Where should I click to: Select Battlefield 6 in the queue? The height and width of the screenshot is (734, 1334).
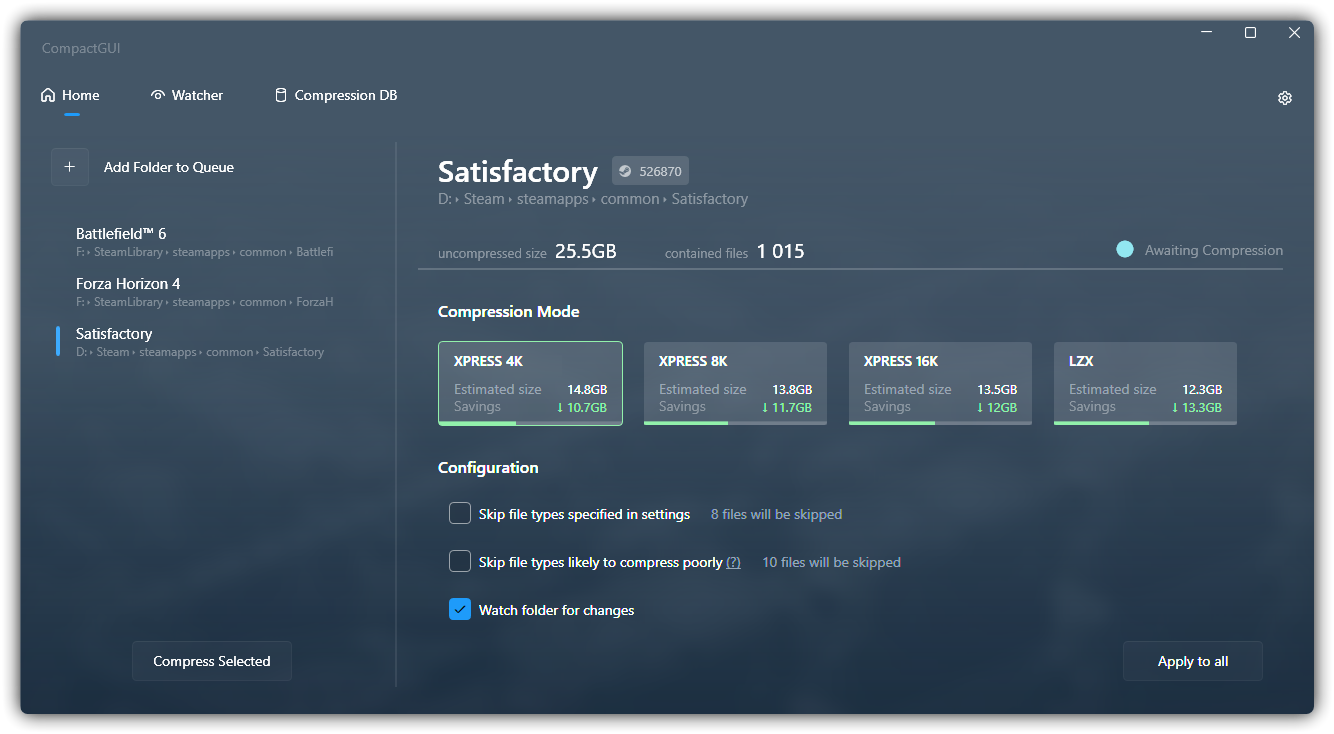coord(204,242)
